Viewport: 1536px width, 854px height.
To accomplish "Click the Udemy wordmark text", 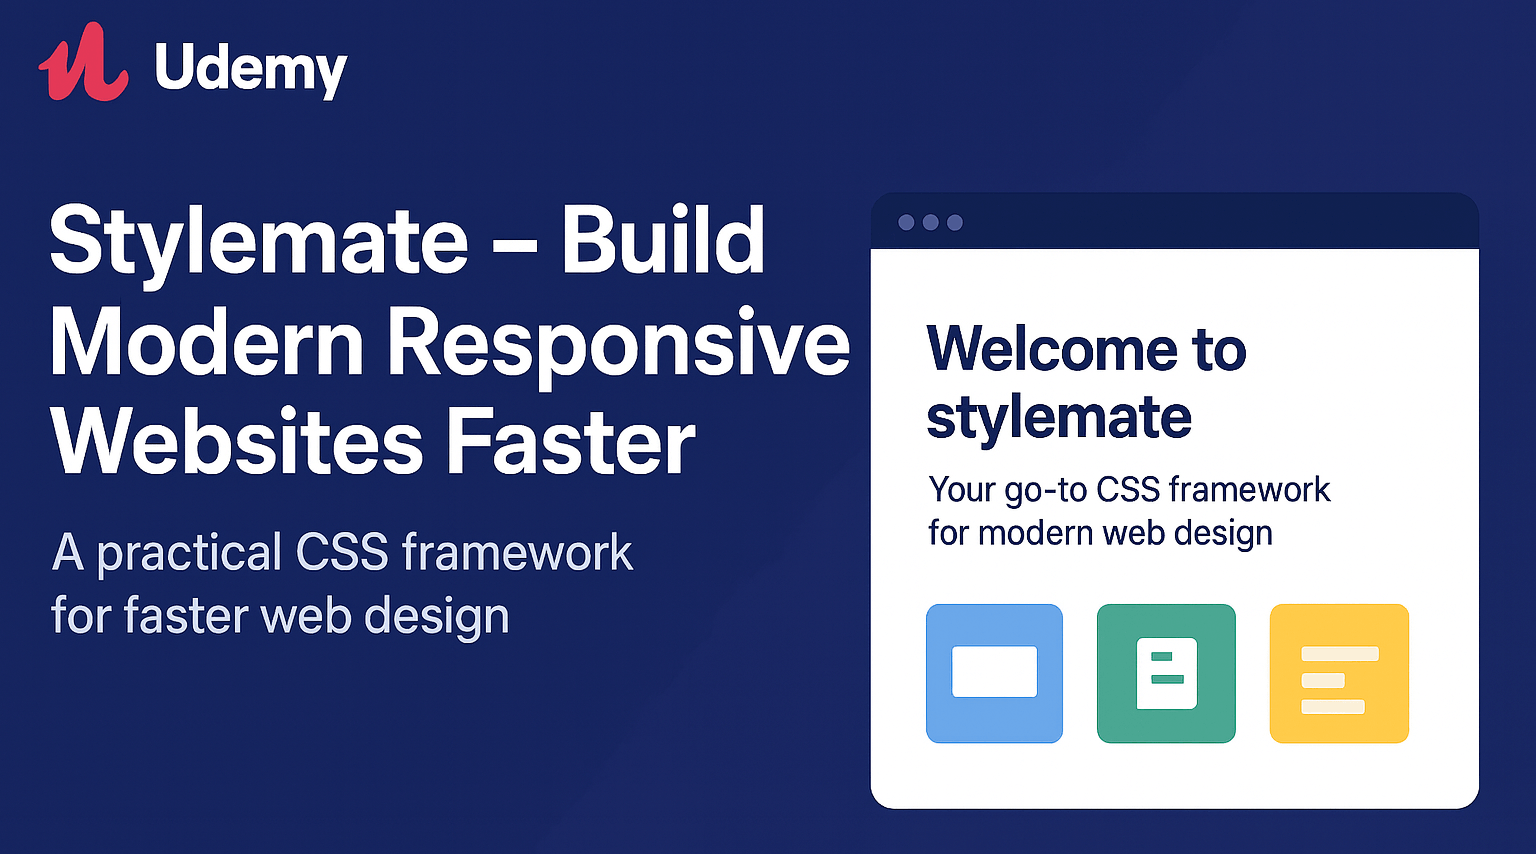I will click(x=250, y=68).
